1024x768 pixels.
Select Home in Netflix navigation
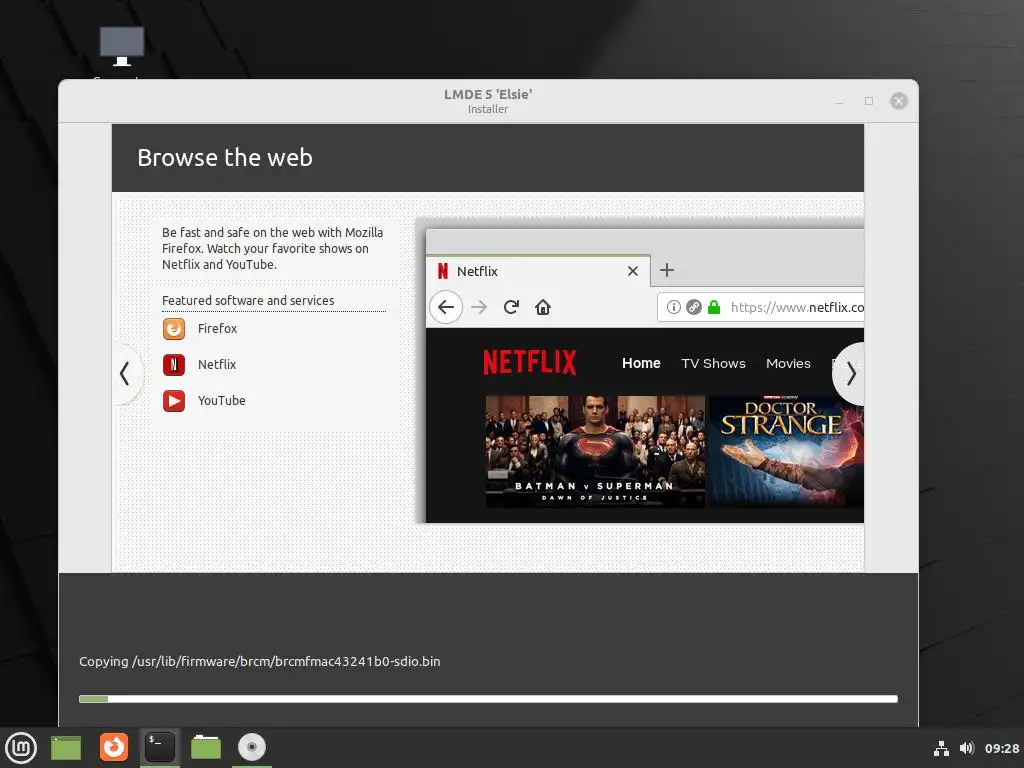pos(641,363)
